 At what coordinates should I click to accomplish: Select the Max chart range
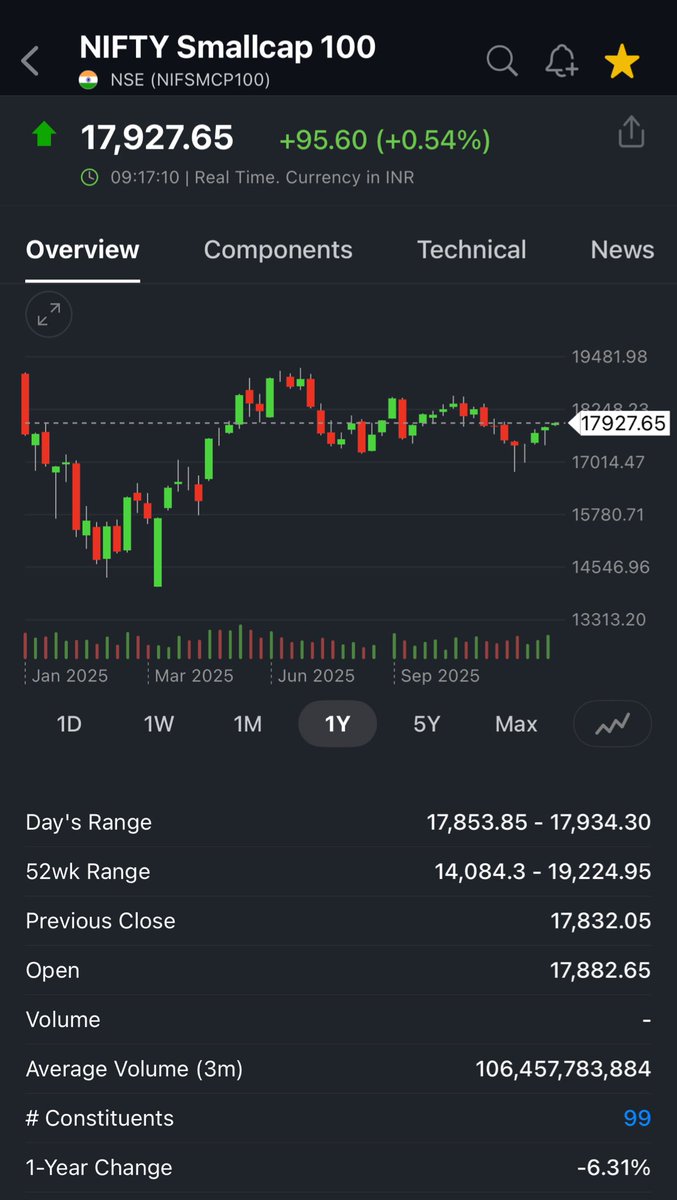click(x=516, y=724)
